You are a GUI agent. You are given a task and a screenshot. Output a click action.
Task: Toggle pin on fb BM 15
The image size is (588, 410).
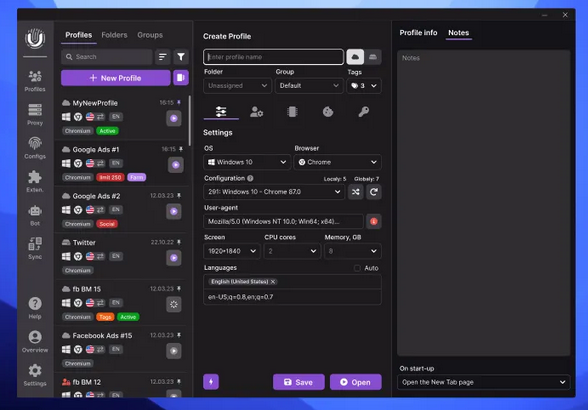pyautogui.click(x=179, y=288)
